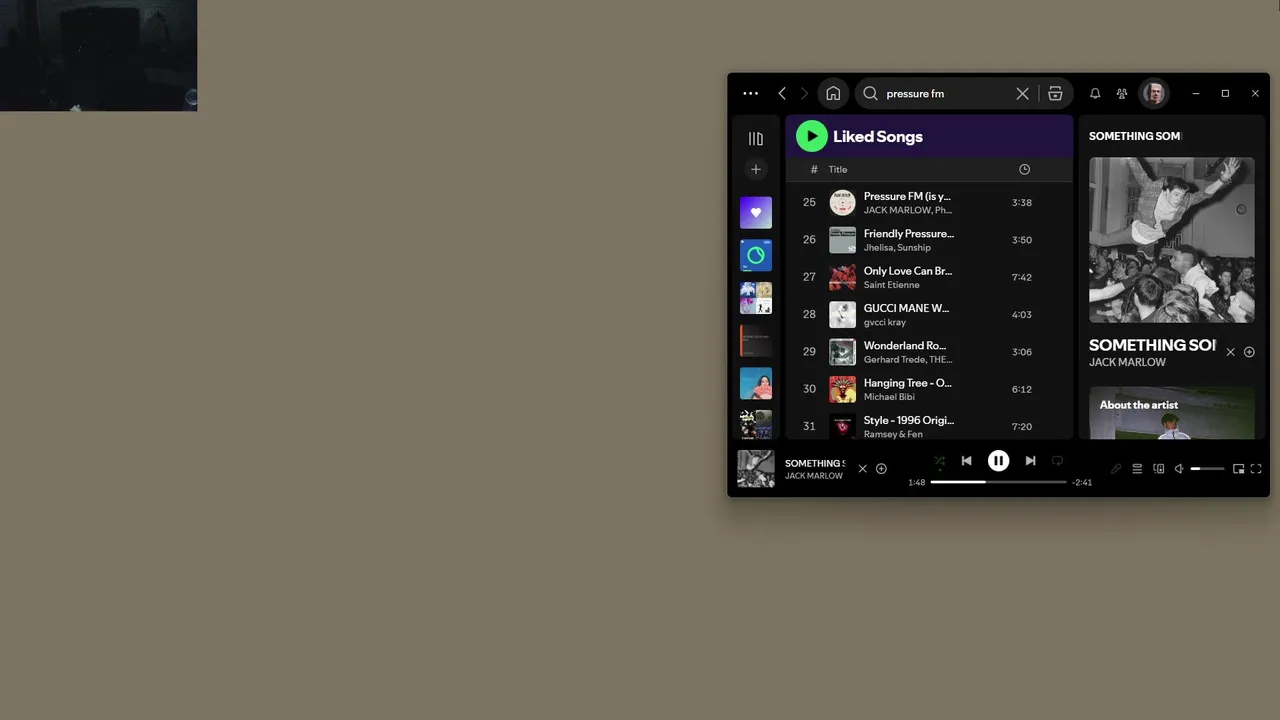Screen dimensions: 1280x720
Task: Skip to the next track
Action: point(1030,461)
